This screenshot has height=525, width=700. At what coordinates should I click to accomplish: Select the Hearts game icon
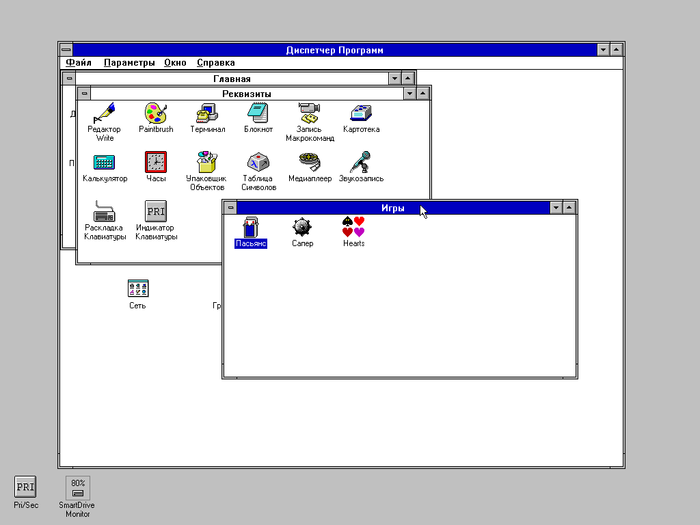pos(353,227)
